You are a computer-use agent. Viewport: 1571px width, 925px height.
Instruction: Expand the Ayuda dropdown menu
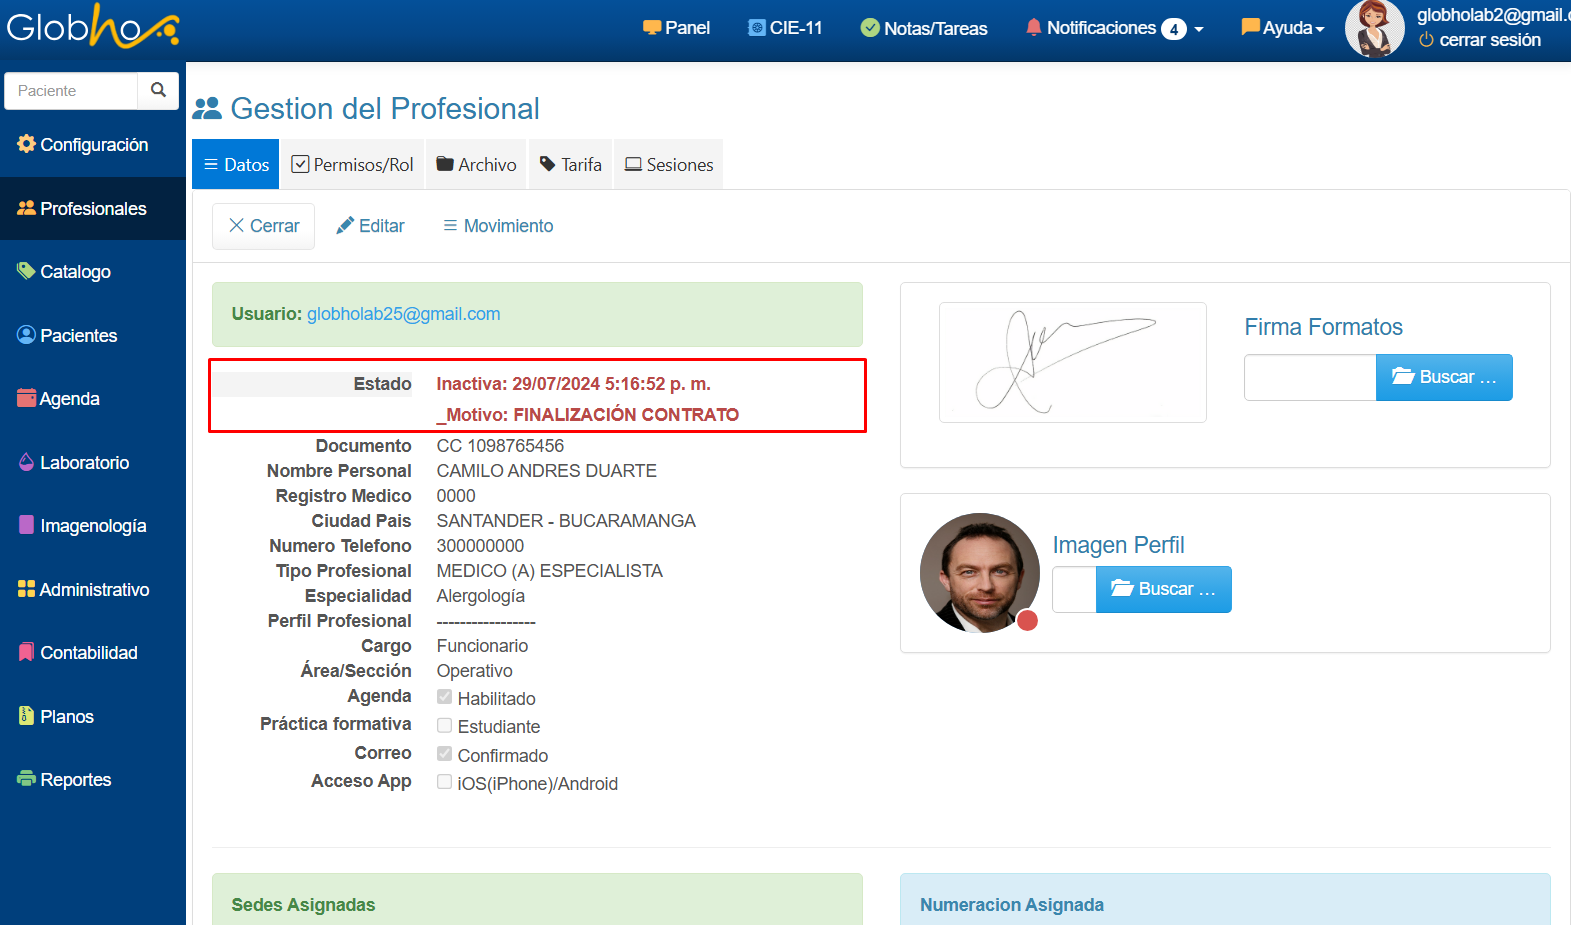point(1283,28)
